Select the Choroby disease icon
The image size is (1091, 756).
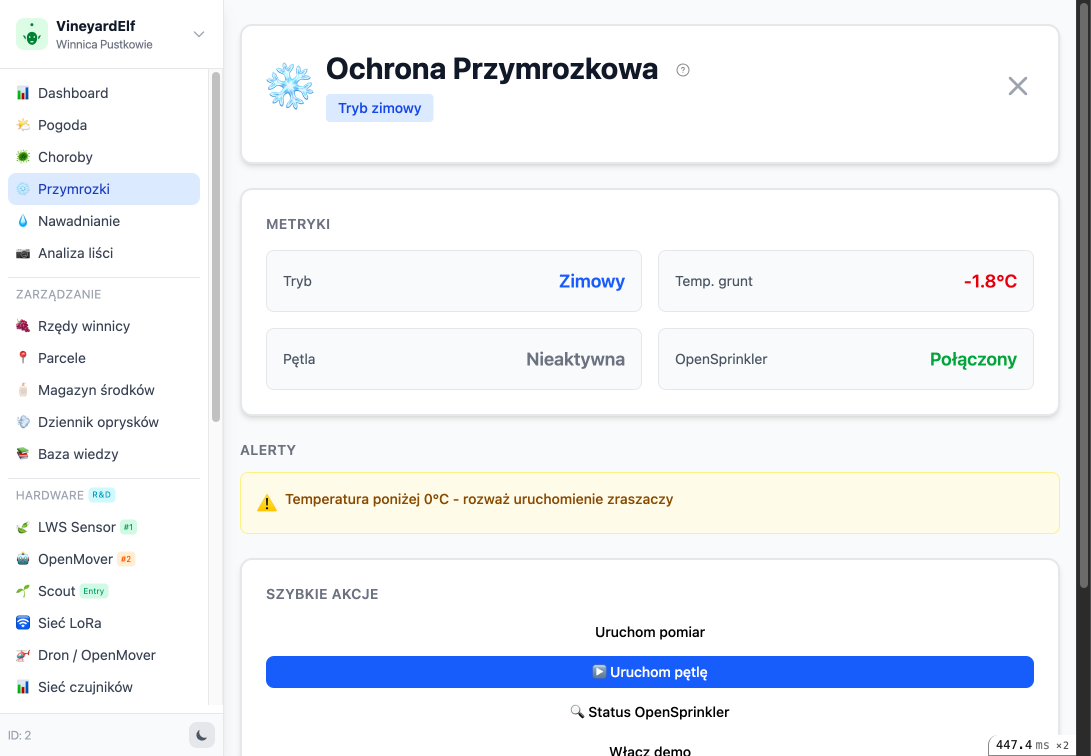[22, 157]
